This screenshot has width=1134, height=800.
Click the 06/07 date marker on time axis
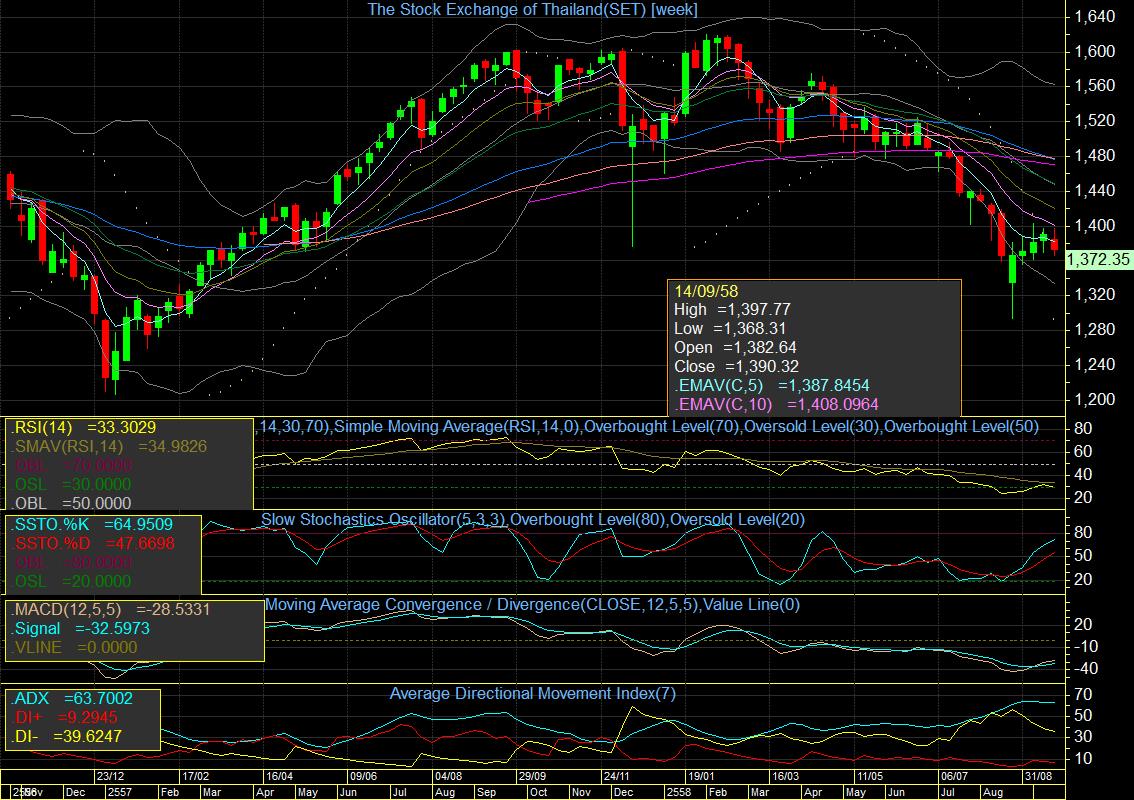[x=954, y=776]
